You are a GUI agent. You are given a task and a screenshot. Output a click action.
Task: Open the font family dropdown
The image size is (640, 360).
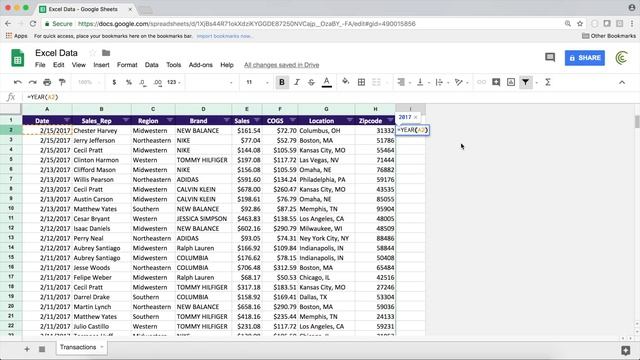(210, 82)
